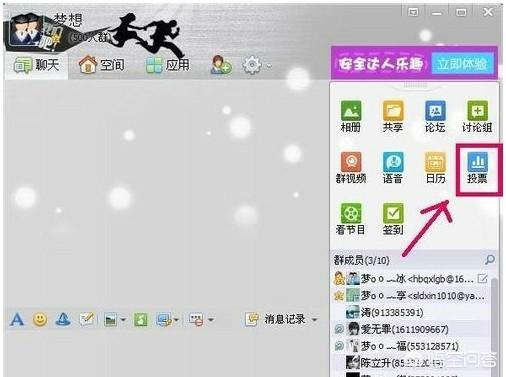Click the font style A icon

point(17,319)
